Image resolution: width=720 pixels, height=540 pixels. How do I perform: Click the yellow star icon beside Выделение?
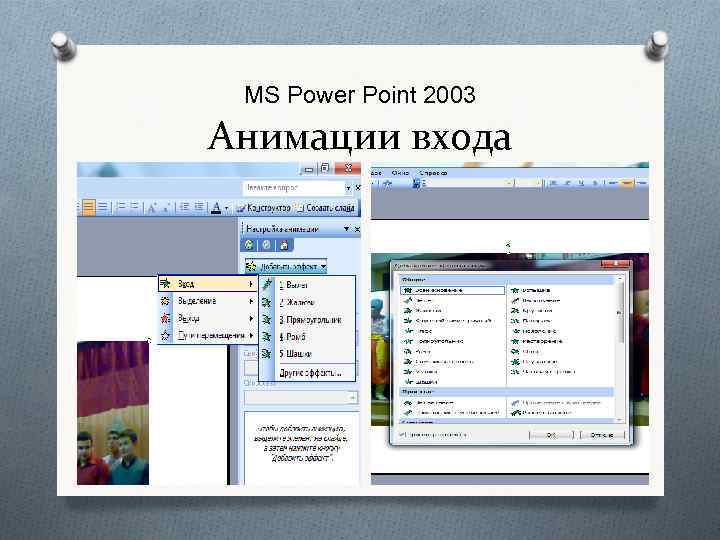click(165, 301)
